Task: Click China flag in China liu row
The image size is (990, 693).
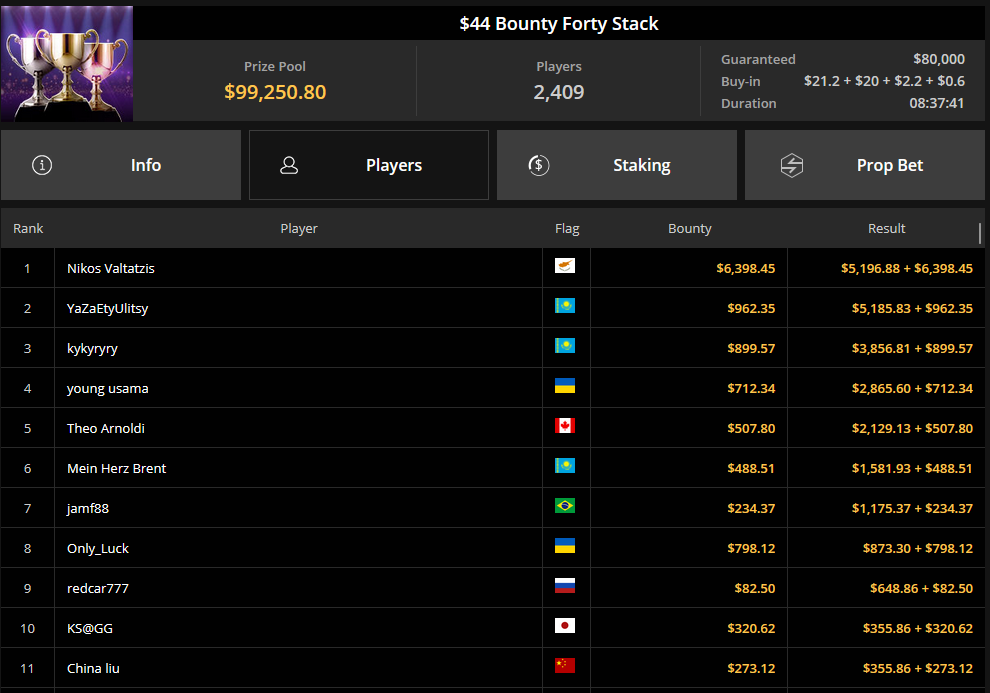Action: pos(565,667)
